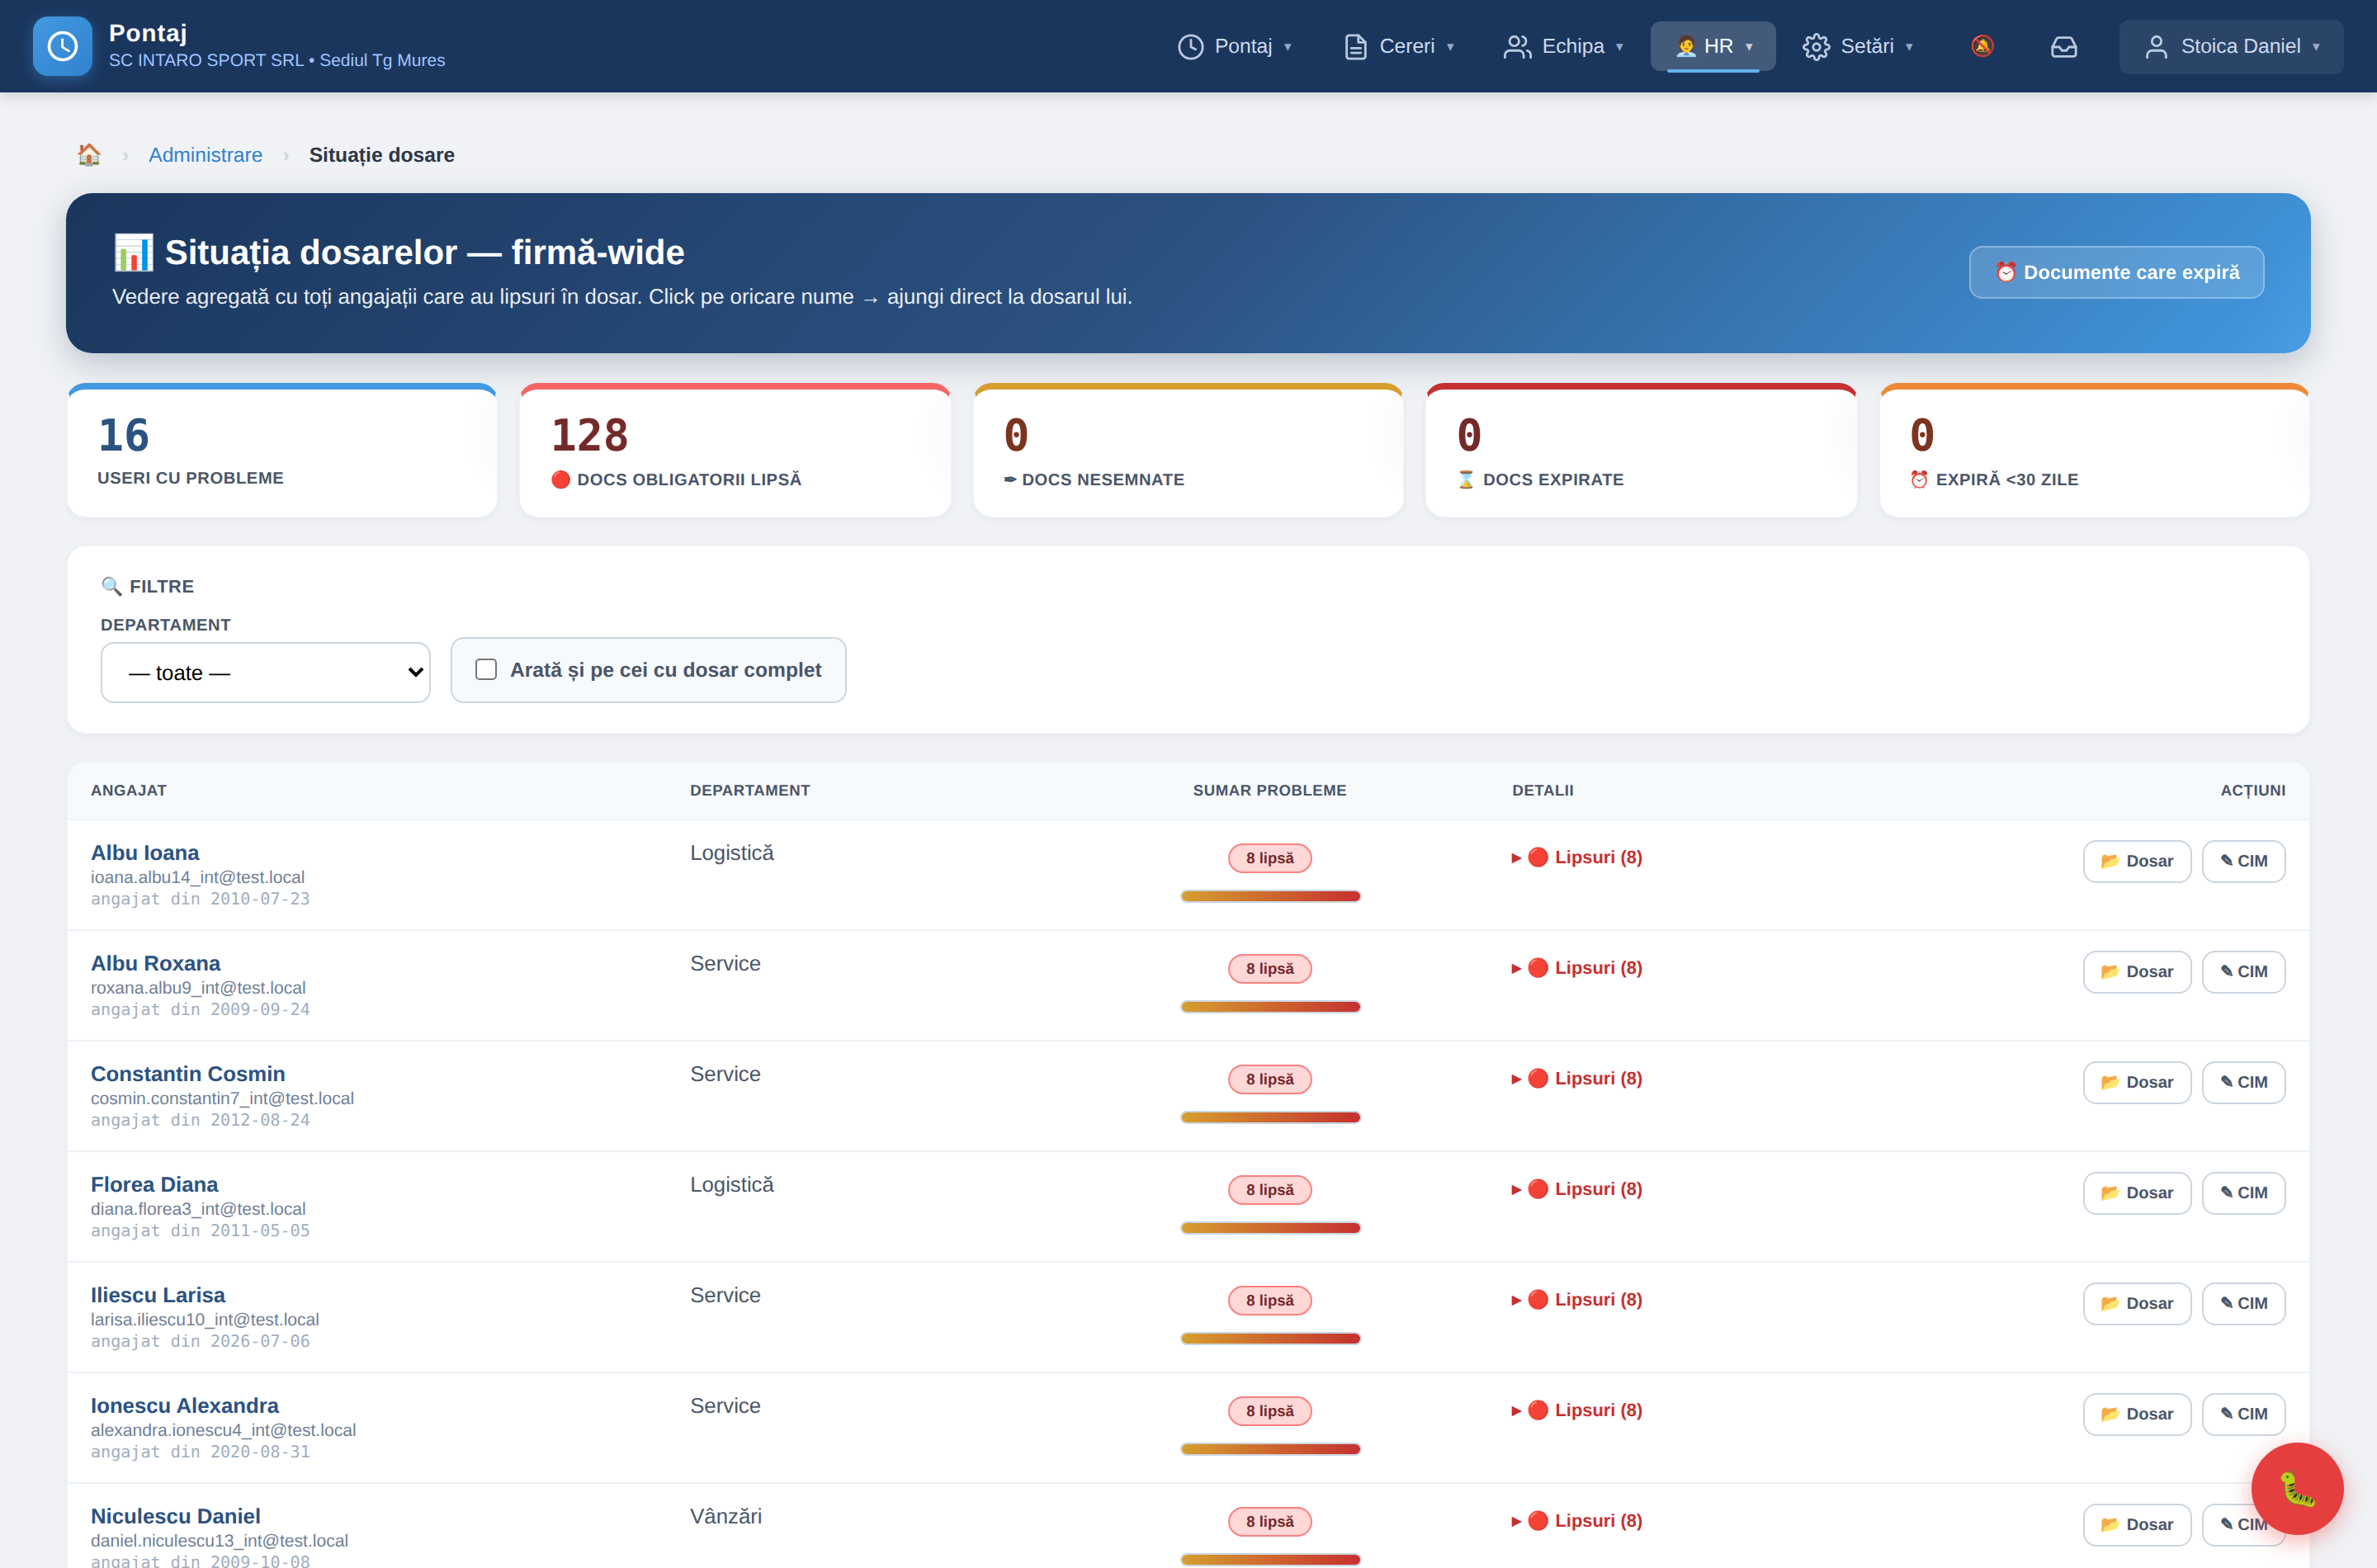Expand Lipsuri (8) details for Constantin Cosmin

1577,1078
